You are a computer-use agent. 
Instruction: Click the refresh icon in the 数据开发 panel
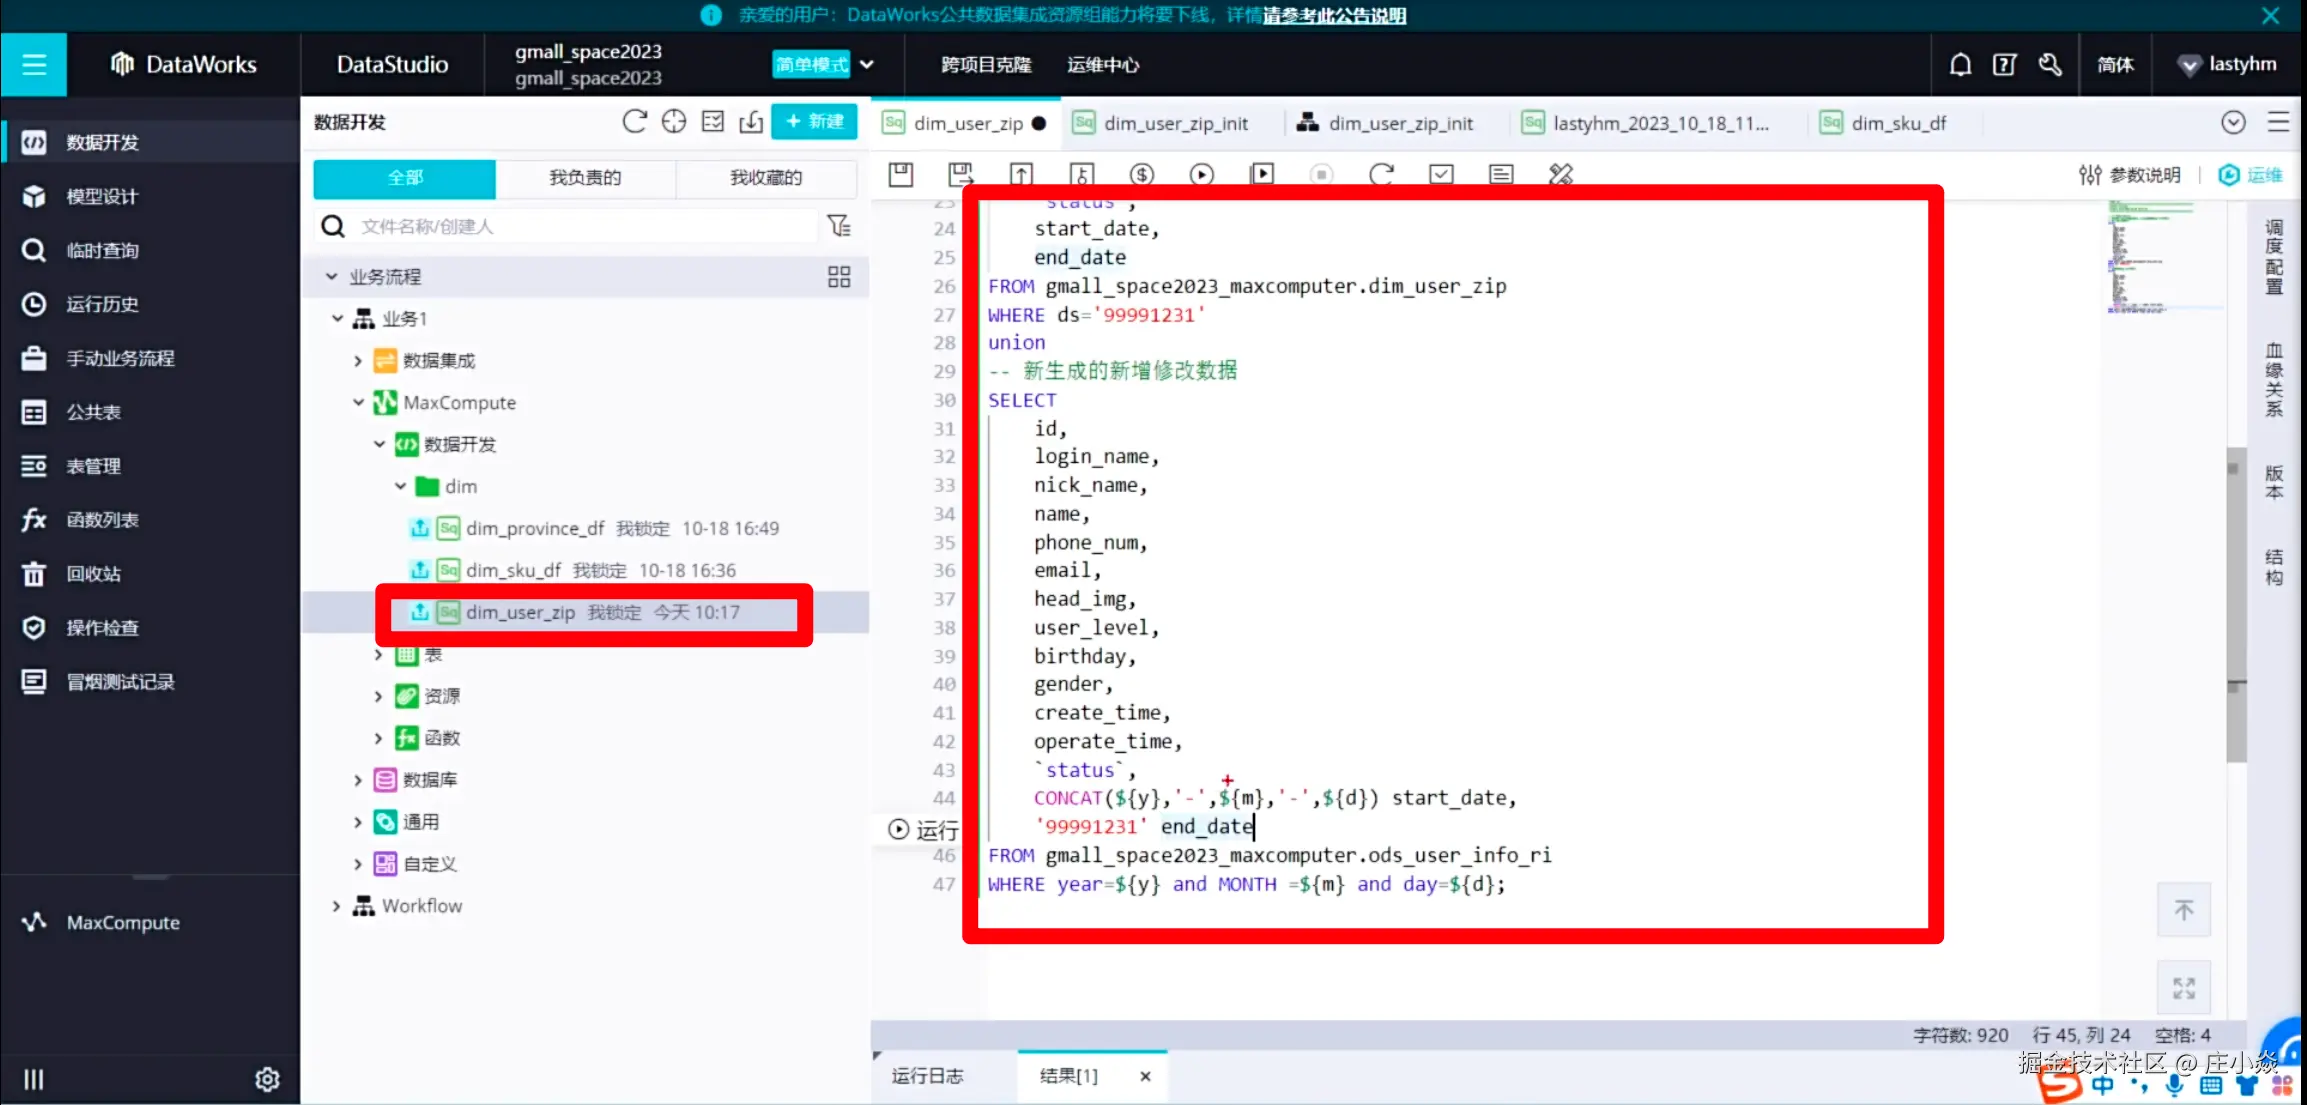[x=634, y=122]
